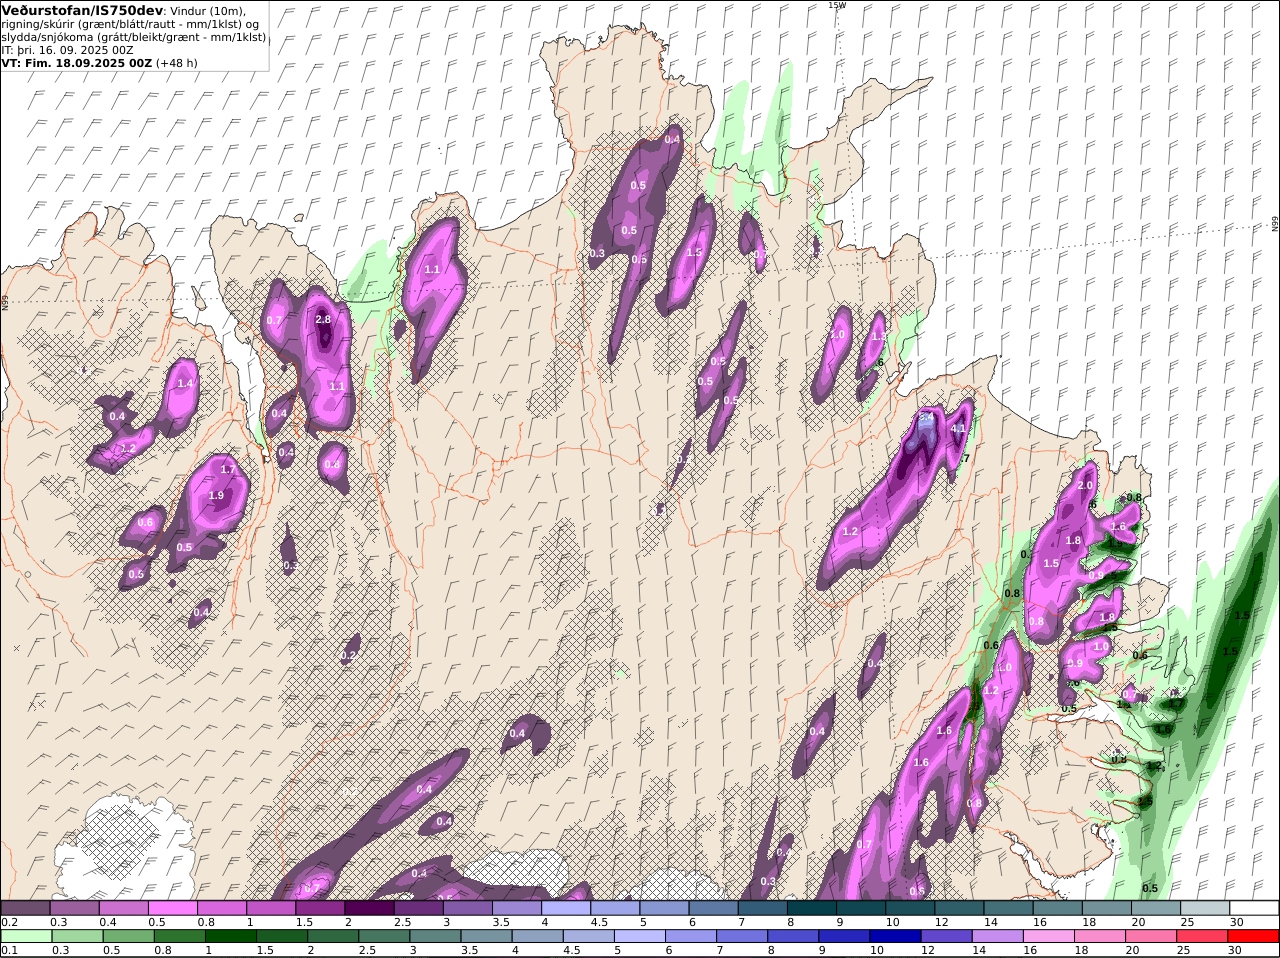Pick the dark green swatch between 1 and 1.5

tap(230, 936)
